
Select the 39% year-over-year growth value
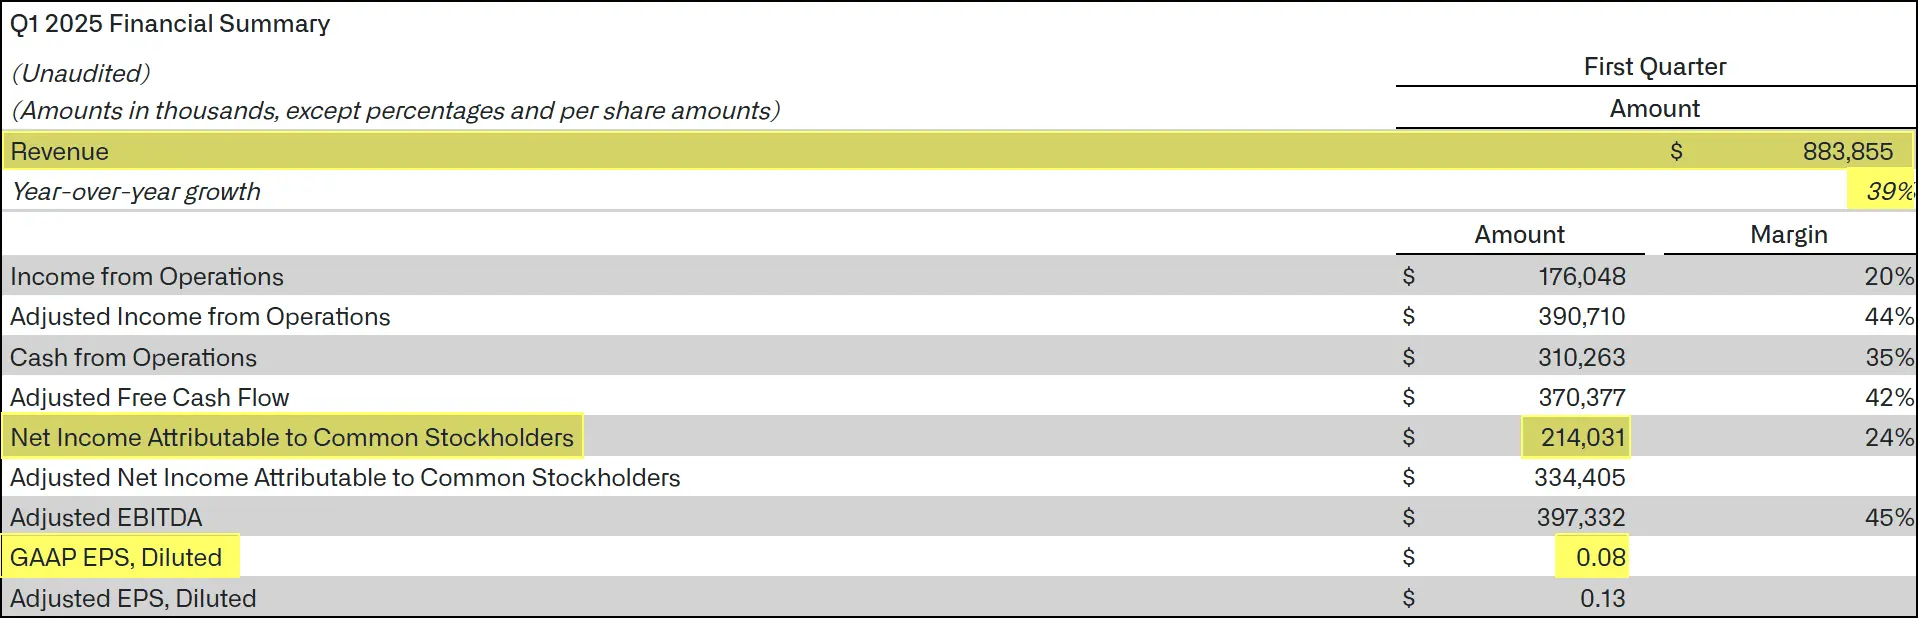pos(1889,191)
